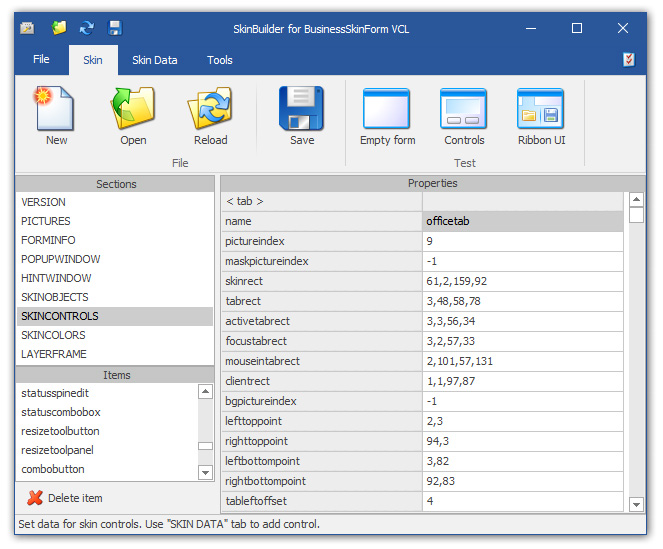
Task: Click quick access open folder icon
Action: (59, 28)
